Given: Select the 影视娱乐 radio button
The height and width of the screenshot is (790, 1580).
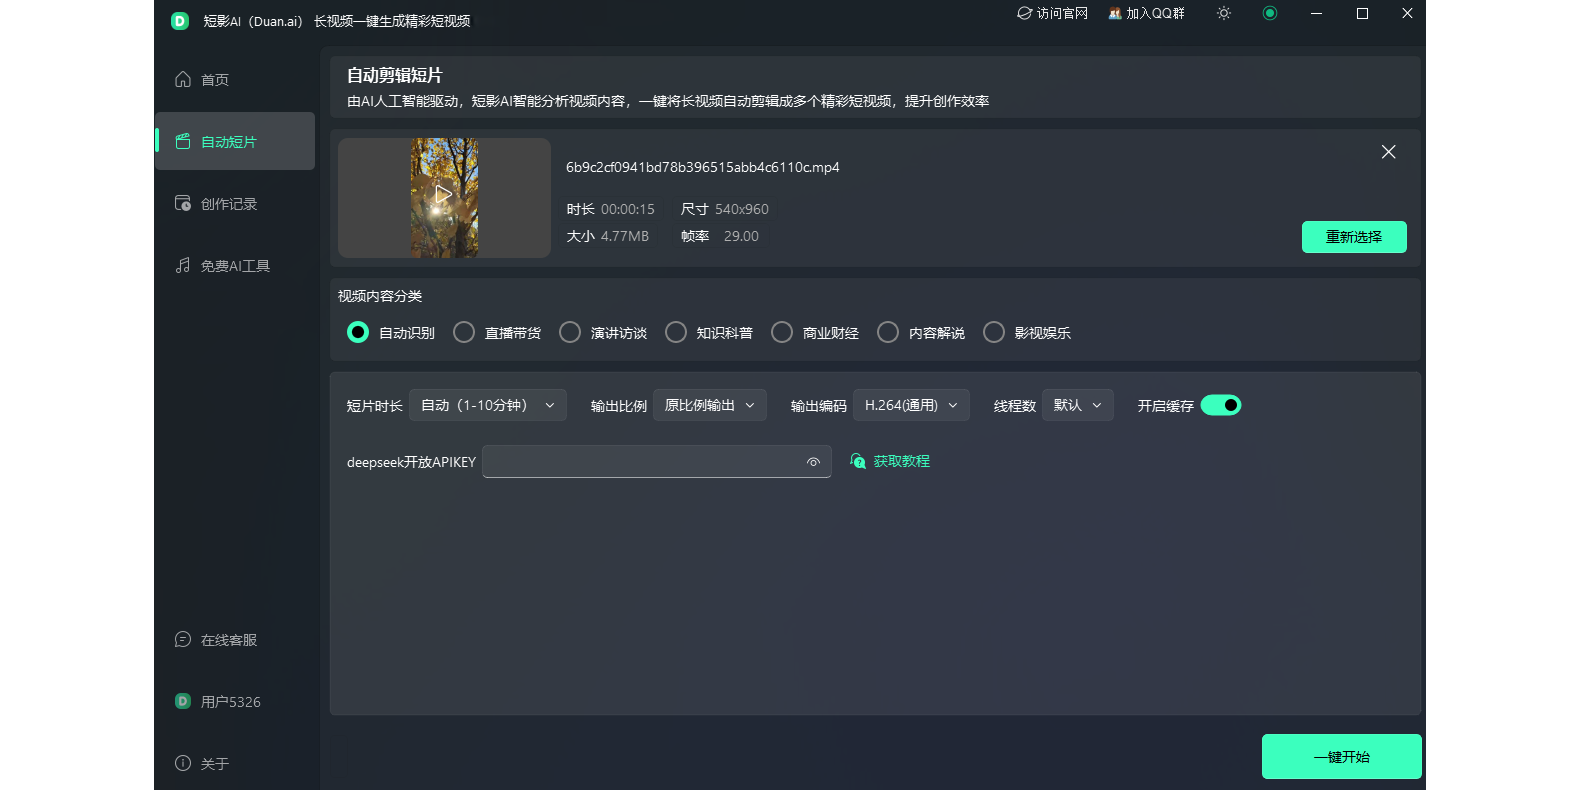Looking at the screenshot, I should 994,332.
